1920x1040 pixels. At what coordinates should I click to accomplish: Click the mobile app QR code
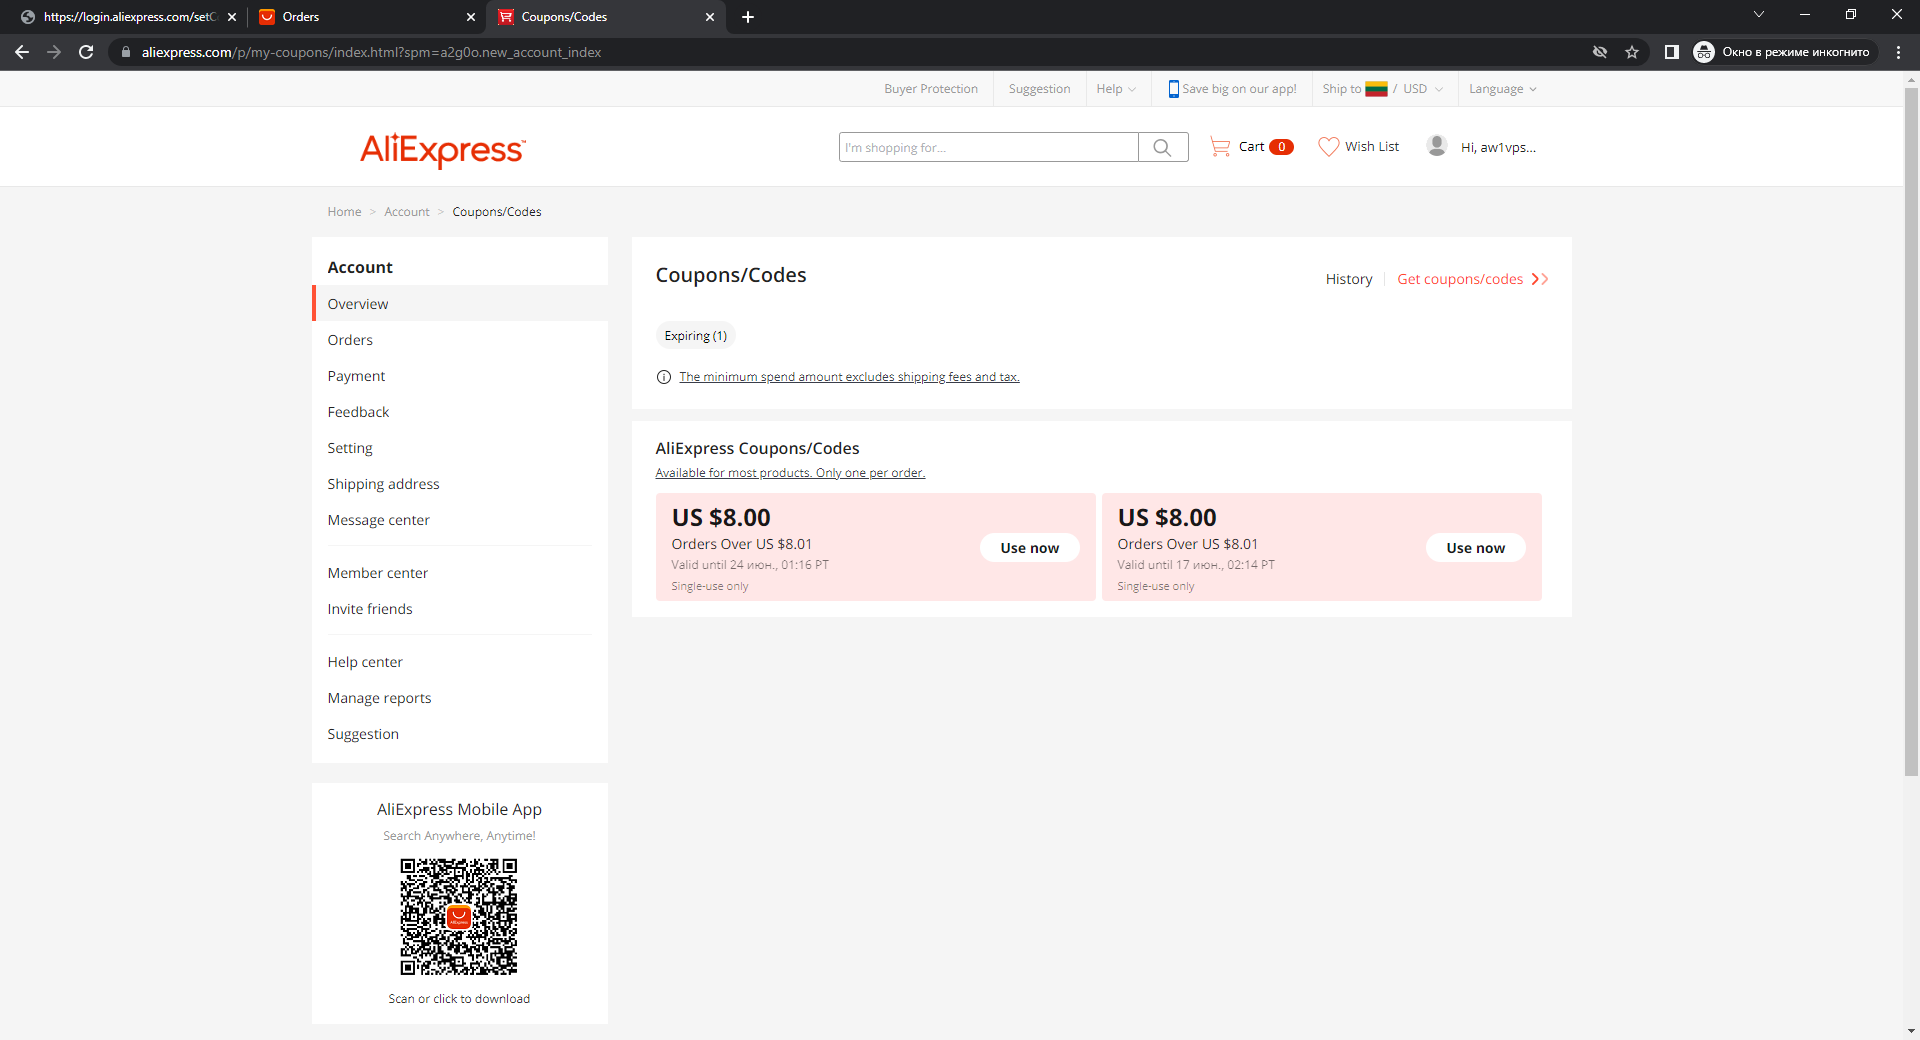[x=459, y=917]
